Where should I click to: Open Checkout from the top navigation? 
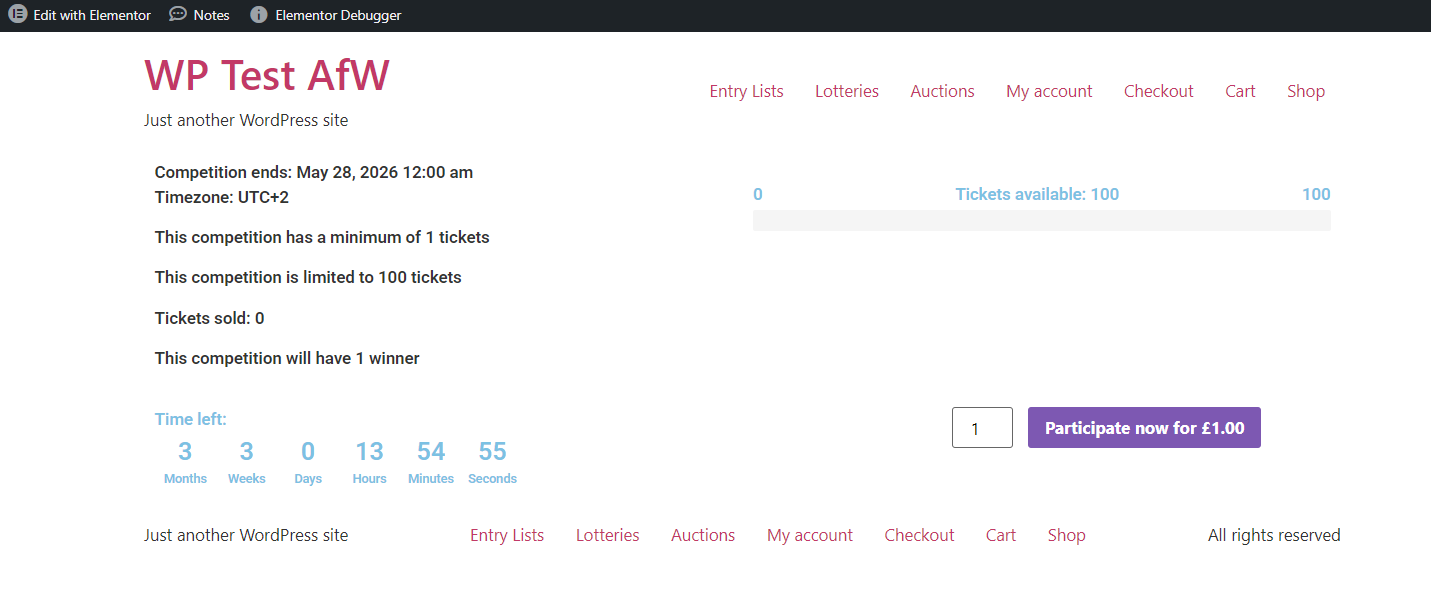(1158, 91)
